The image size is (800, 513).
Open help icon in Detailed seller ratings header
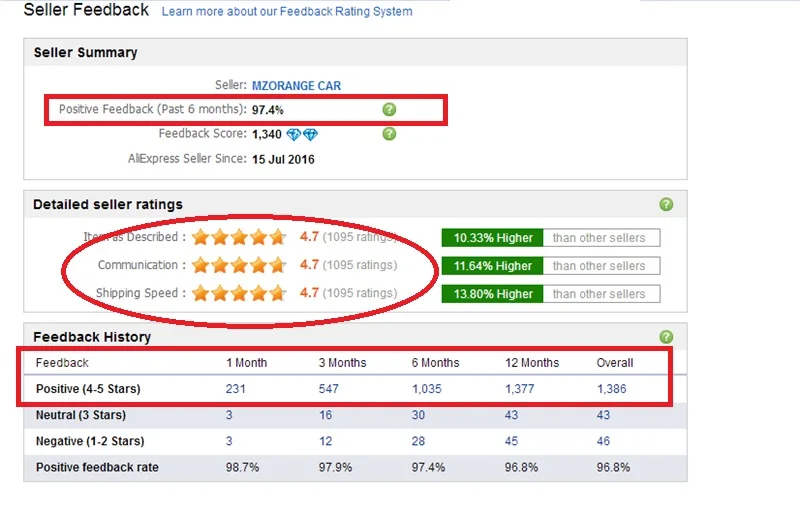[666, 204]
